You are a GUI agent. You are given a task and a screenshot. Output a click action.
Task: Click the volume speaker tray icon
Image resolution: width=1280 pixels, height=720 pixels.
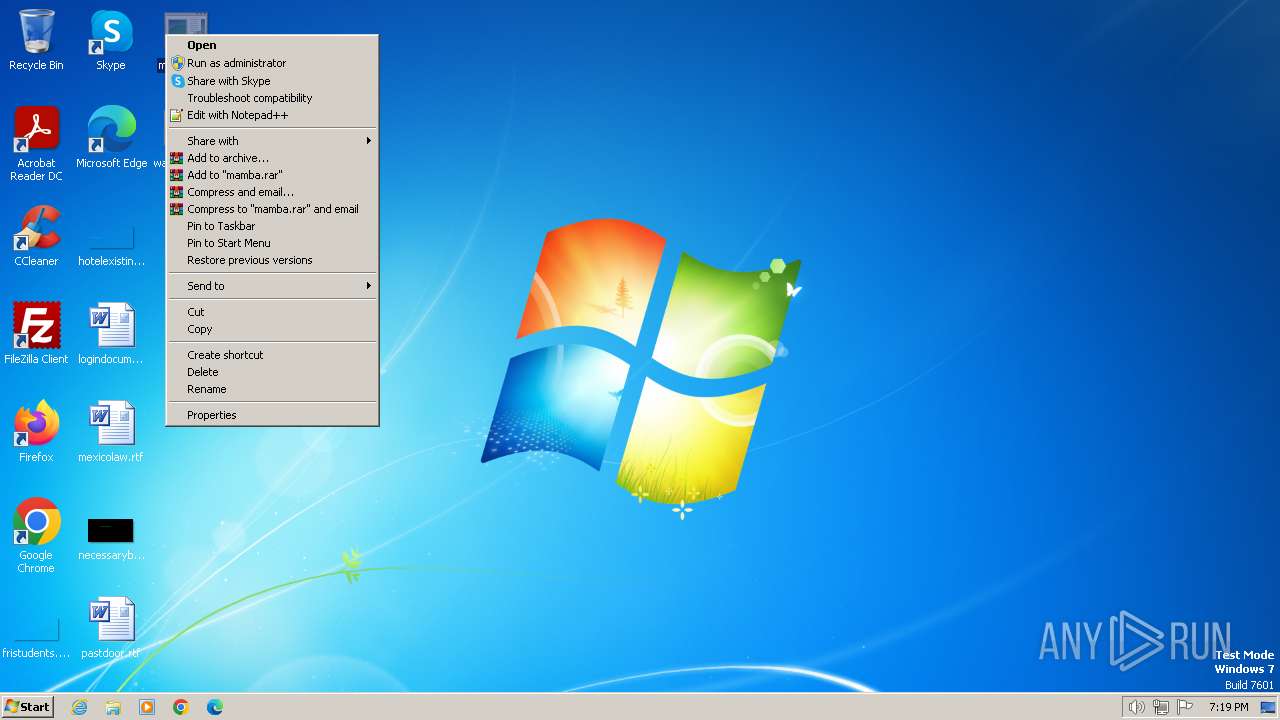pyautogui.click(x=1137, y=707)
